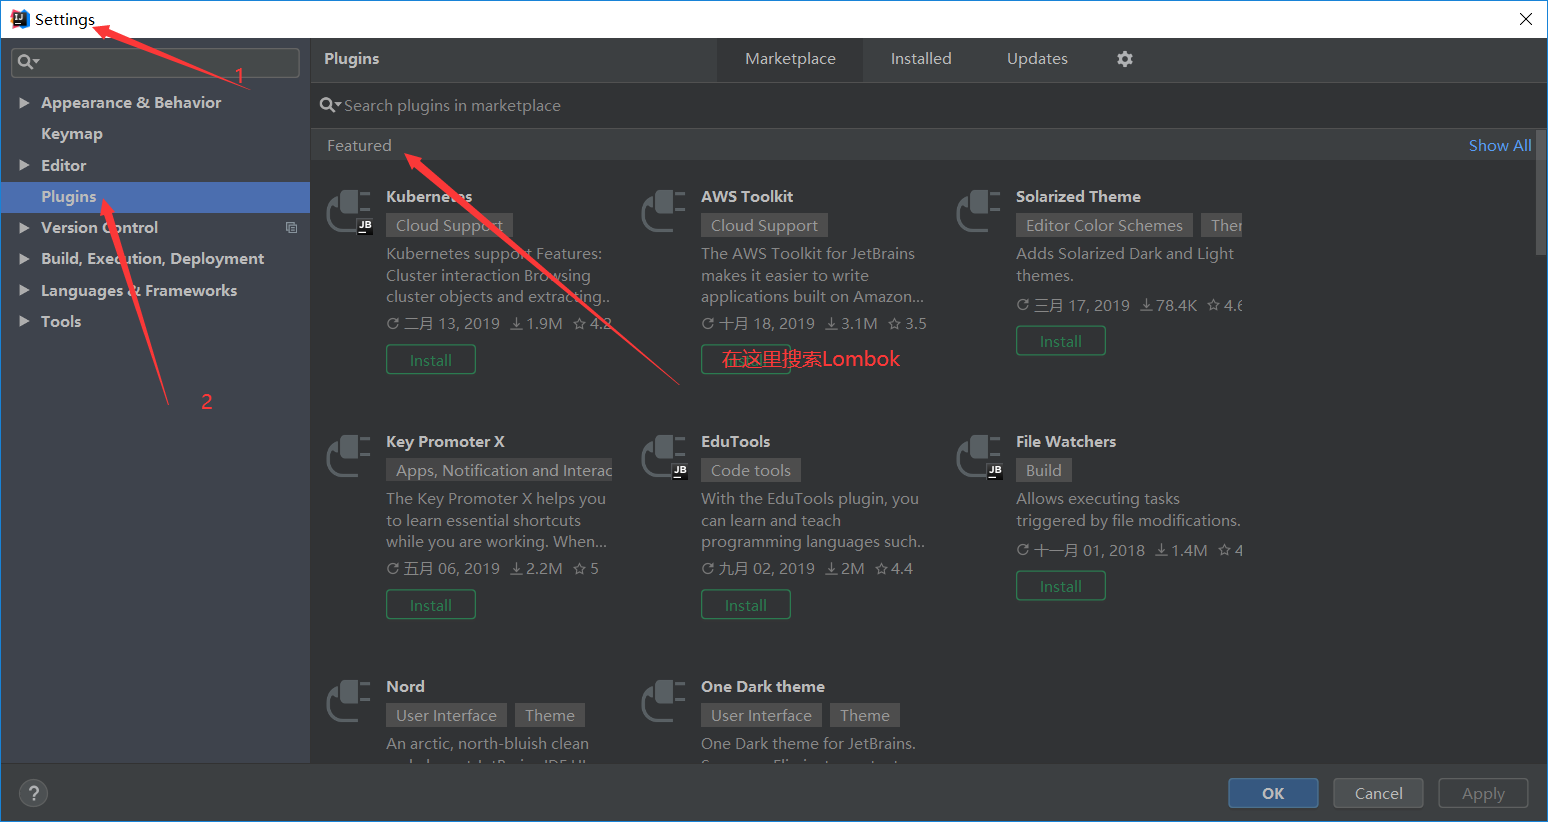This screenshot has height=822, width=1548.
Task: Close the Settings dialog window
Action: [1525, 19]
